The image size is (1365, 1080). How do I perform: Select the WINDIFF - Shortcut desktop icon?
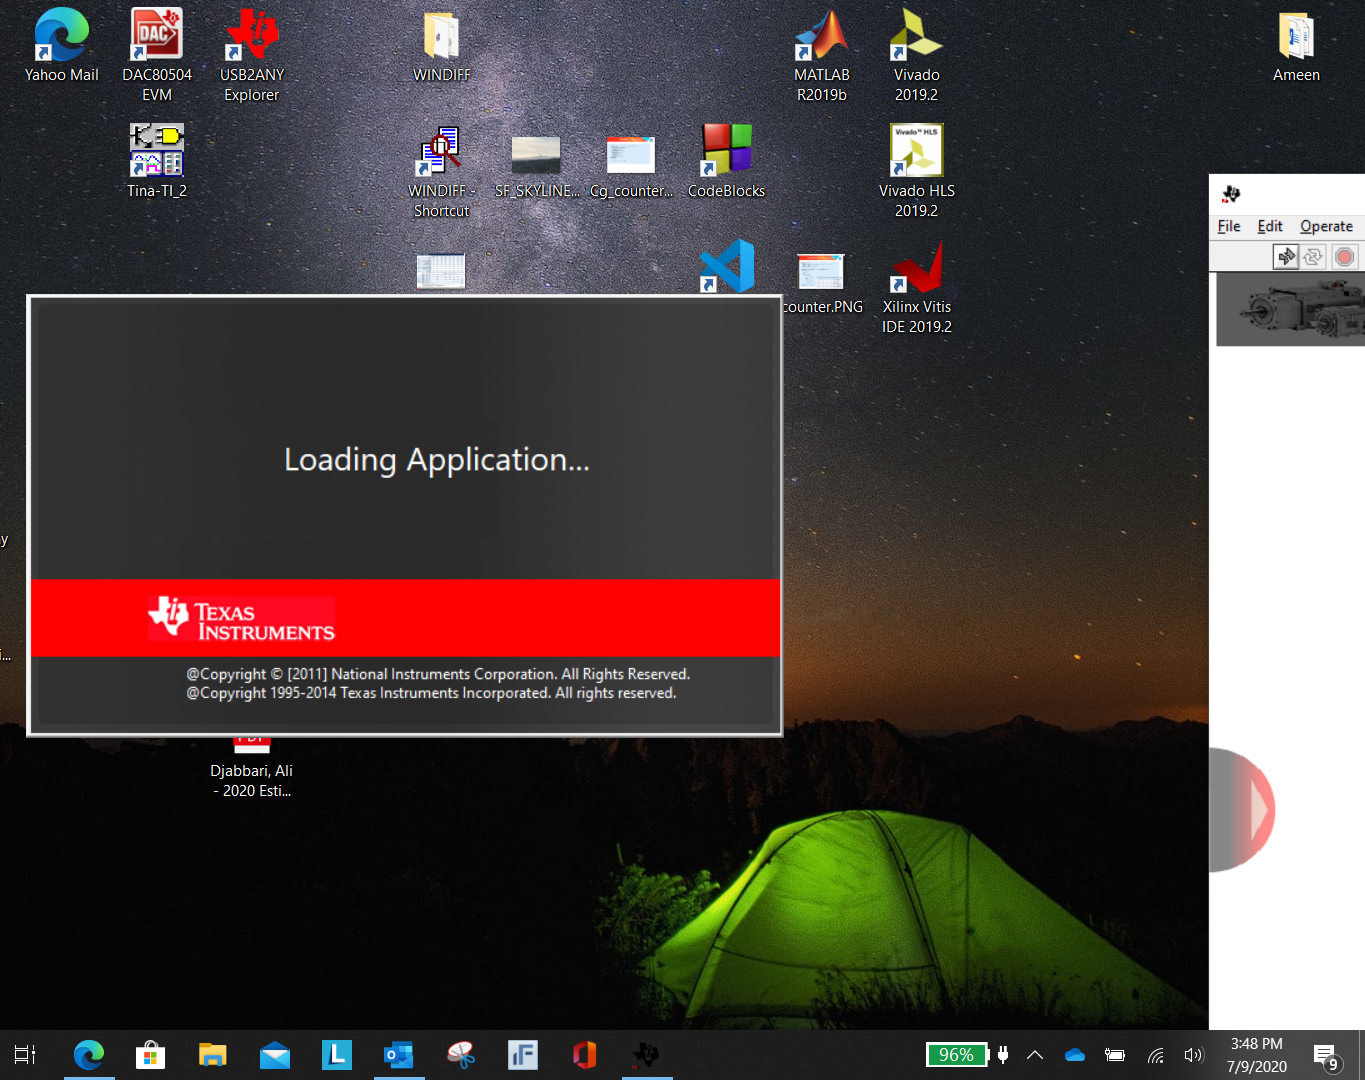[441, 171]
